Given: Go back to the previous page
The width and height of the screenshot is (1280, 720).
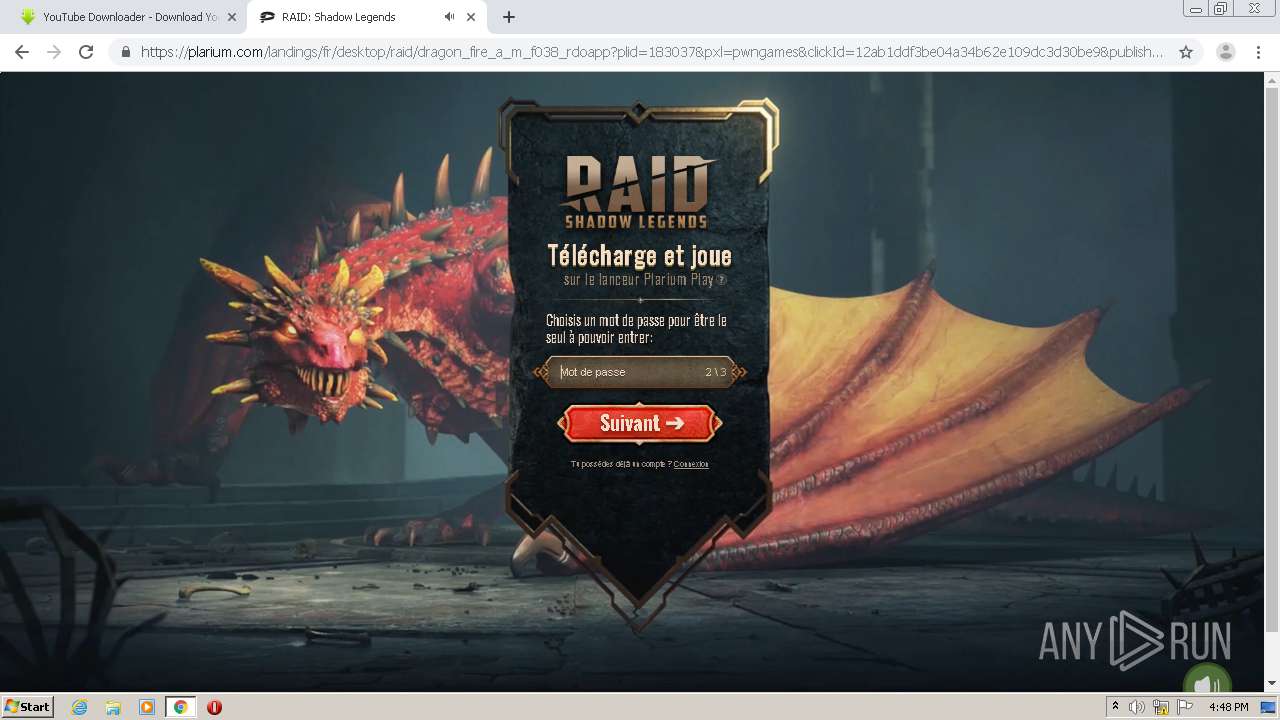Looking at the screenshot, I should click(x=22, y=52).
